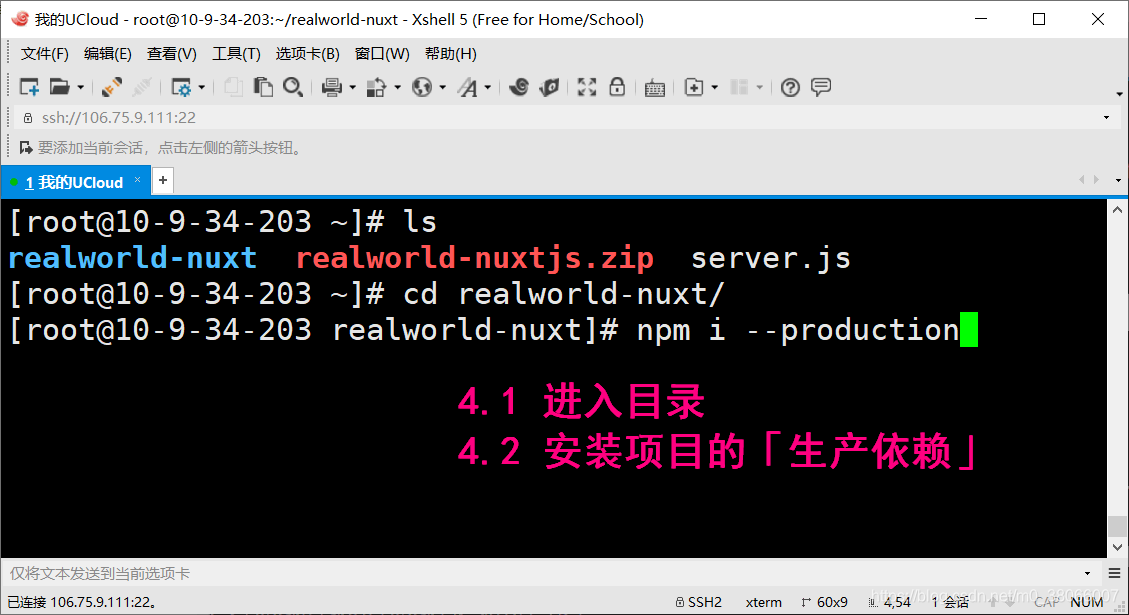Click the feedback speech bubble icon
1129x615 pixels.
pyautogui.click(x=821, y=88)
